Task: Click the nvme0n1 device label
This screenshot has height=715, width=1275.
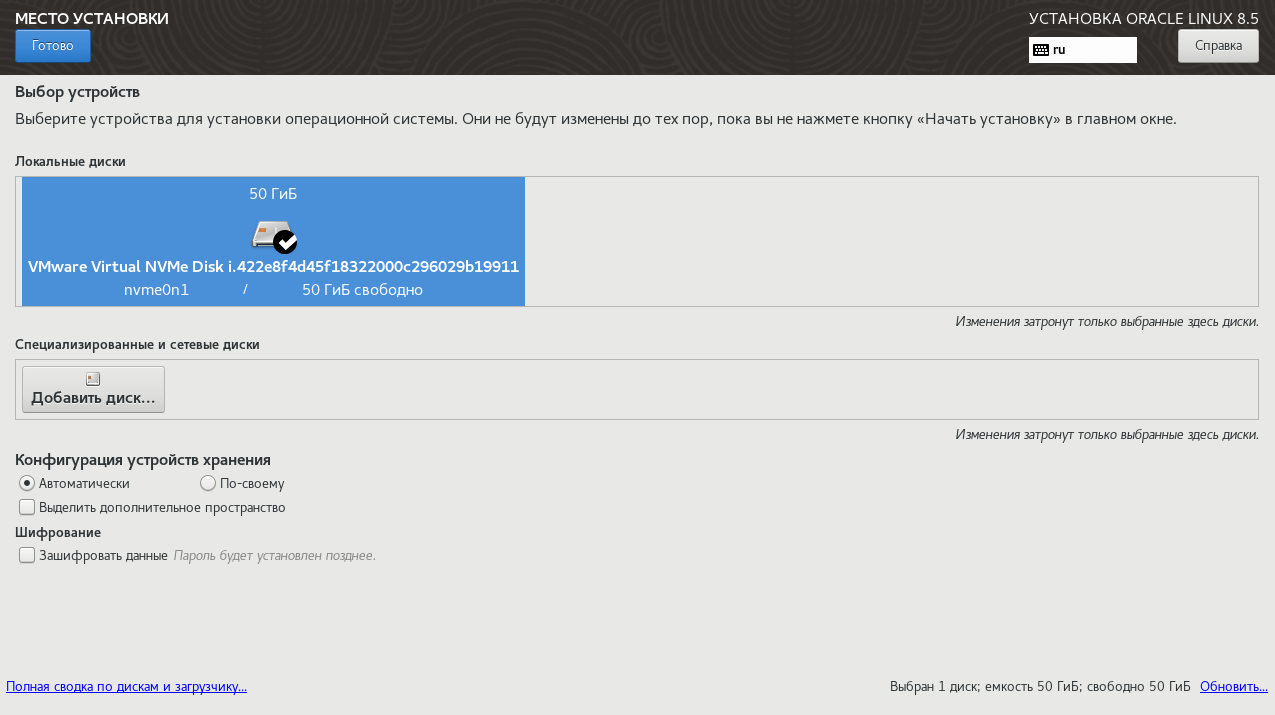Action: point(156,290)
